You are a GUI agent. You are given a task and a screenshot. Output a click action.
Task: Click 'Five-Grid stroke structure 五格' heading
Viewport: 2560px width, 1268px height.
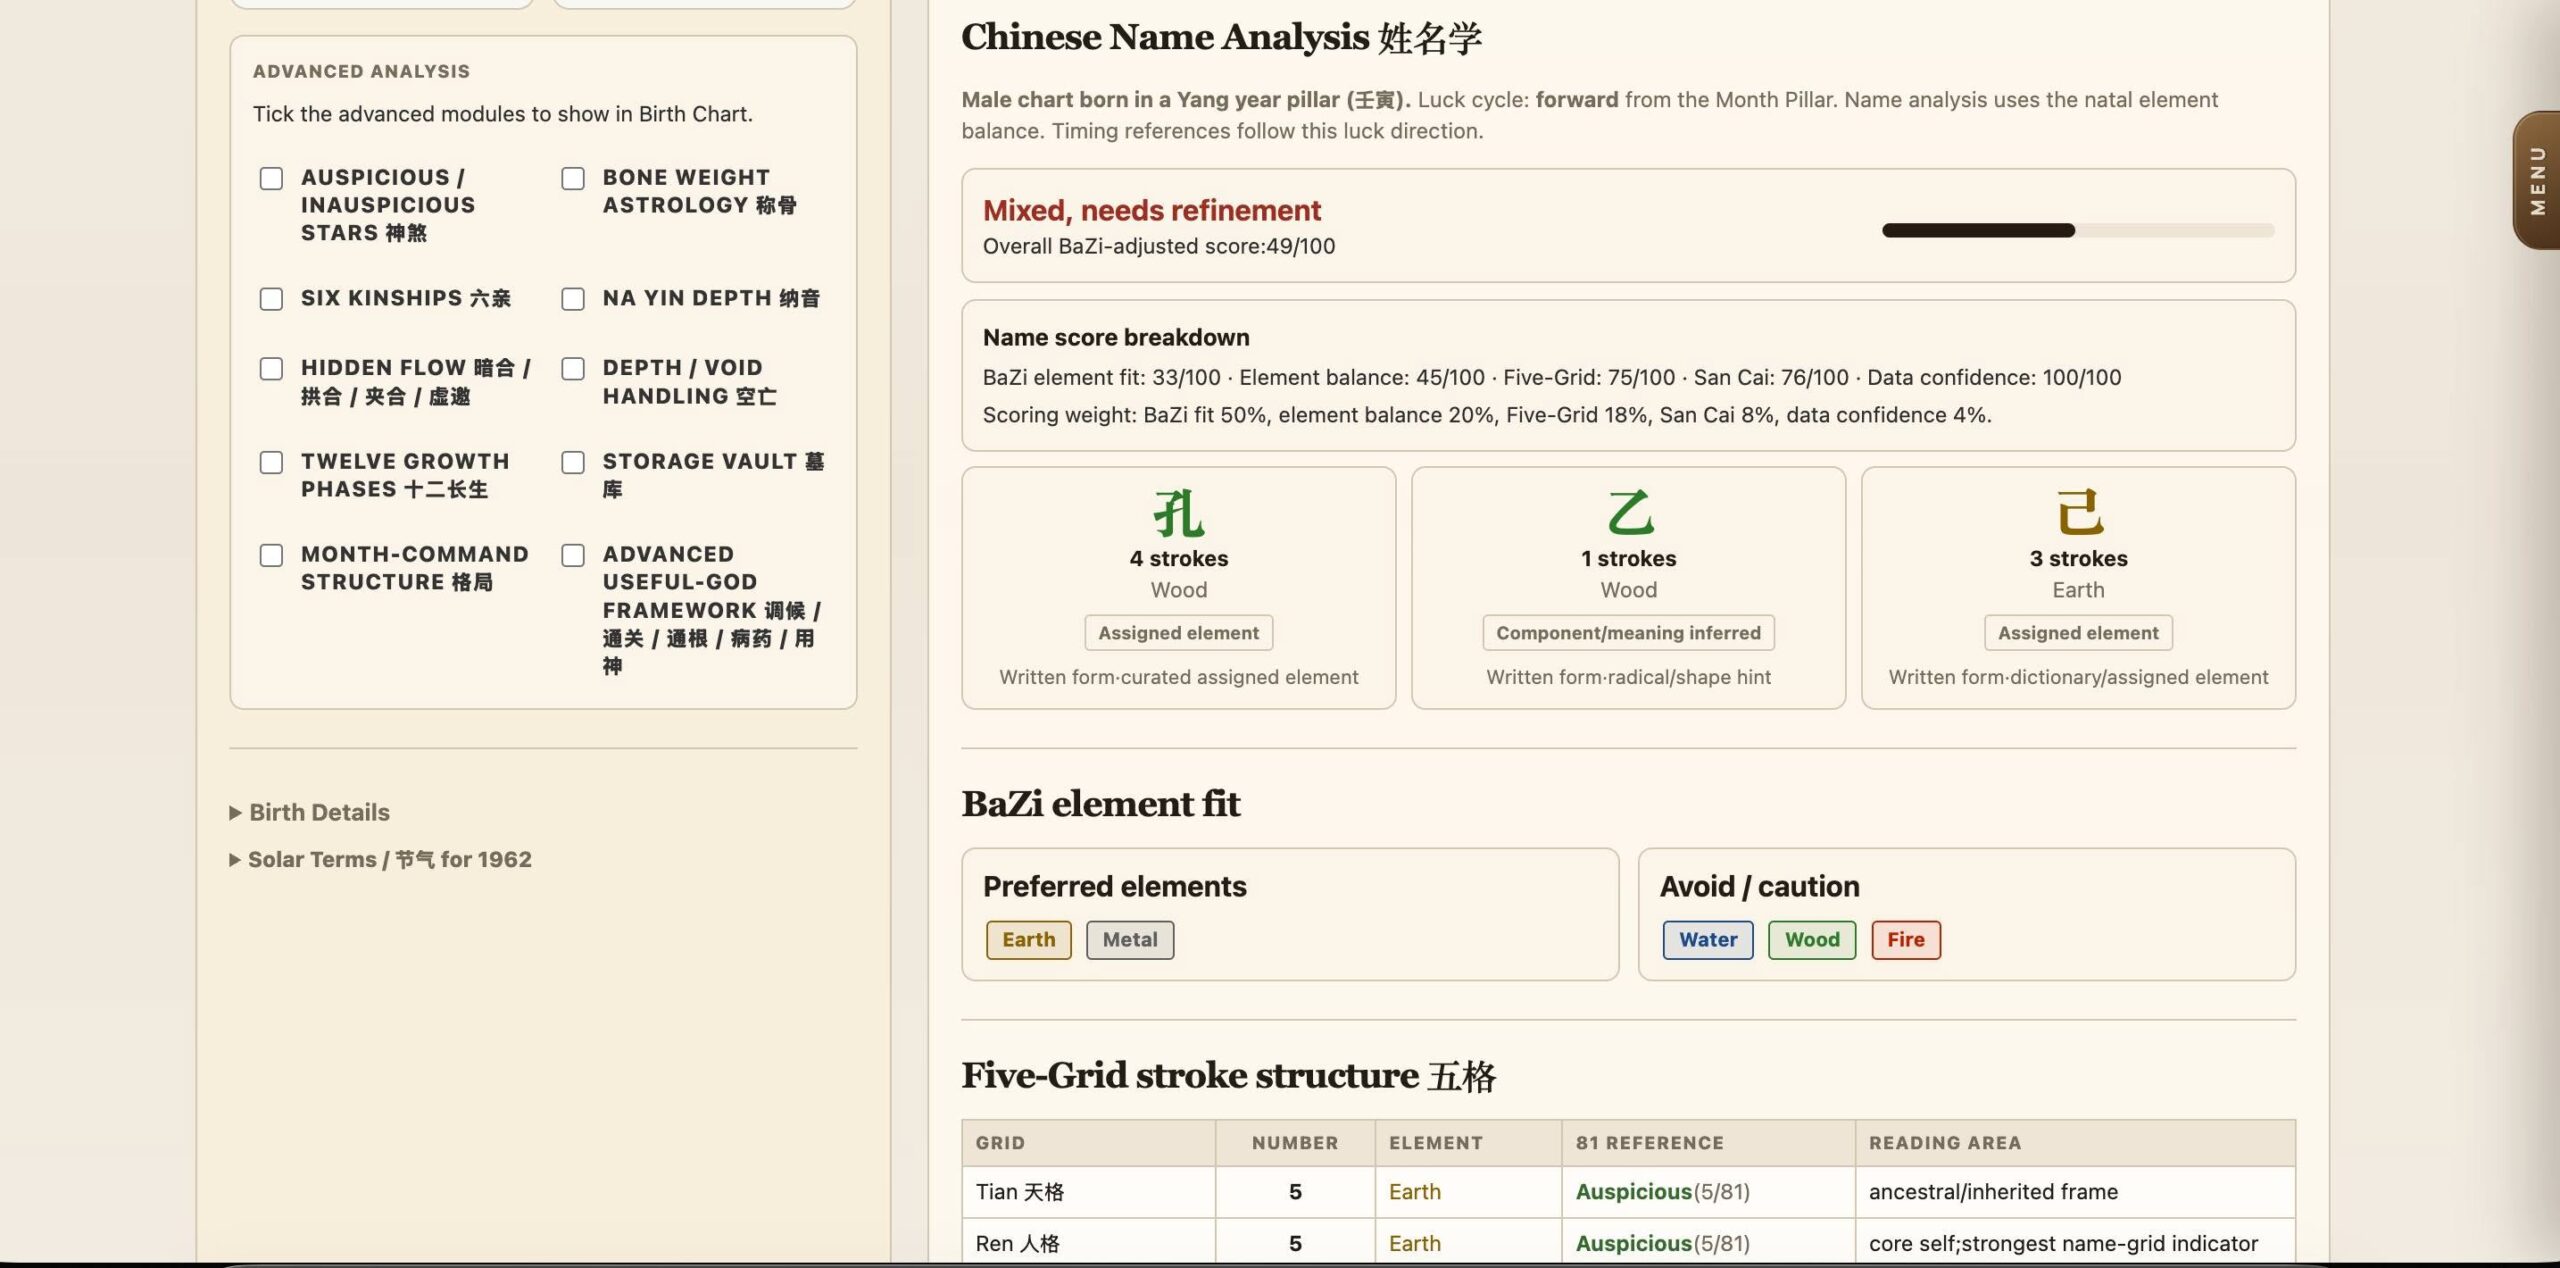(x=1228, y=1076)
